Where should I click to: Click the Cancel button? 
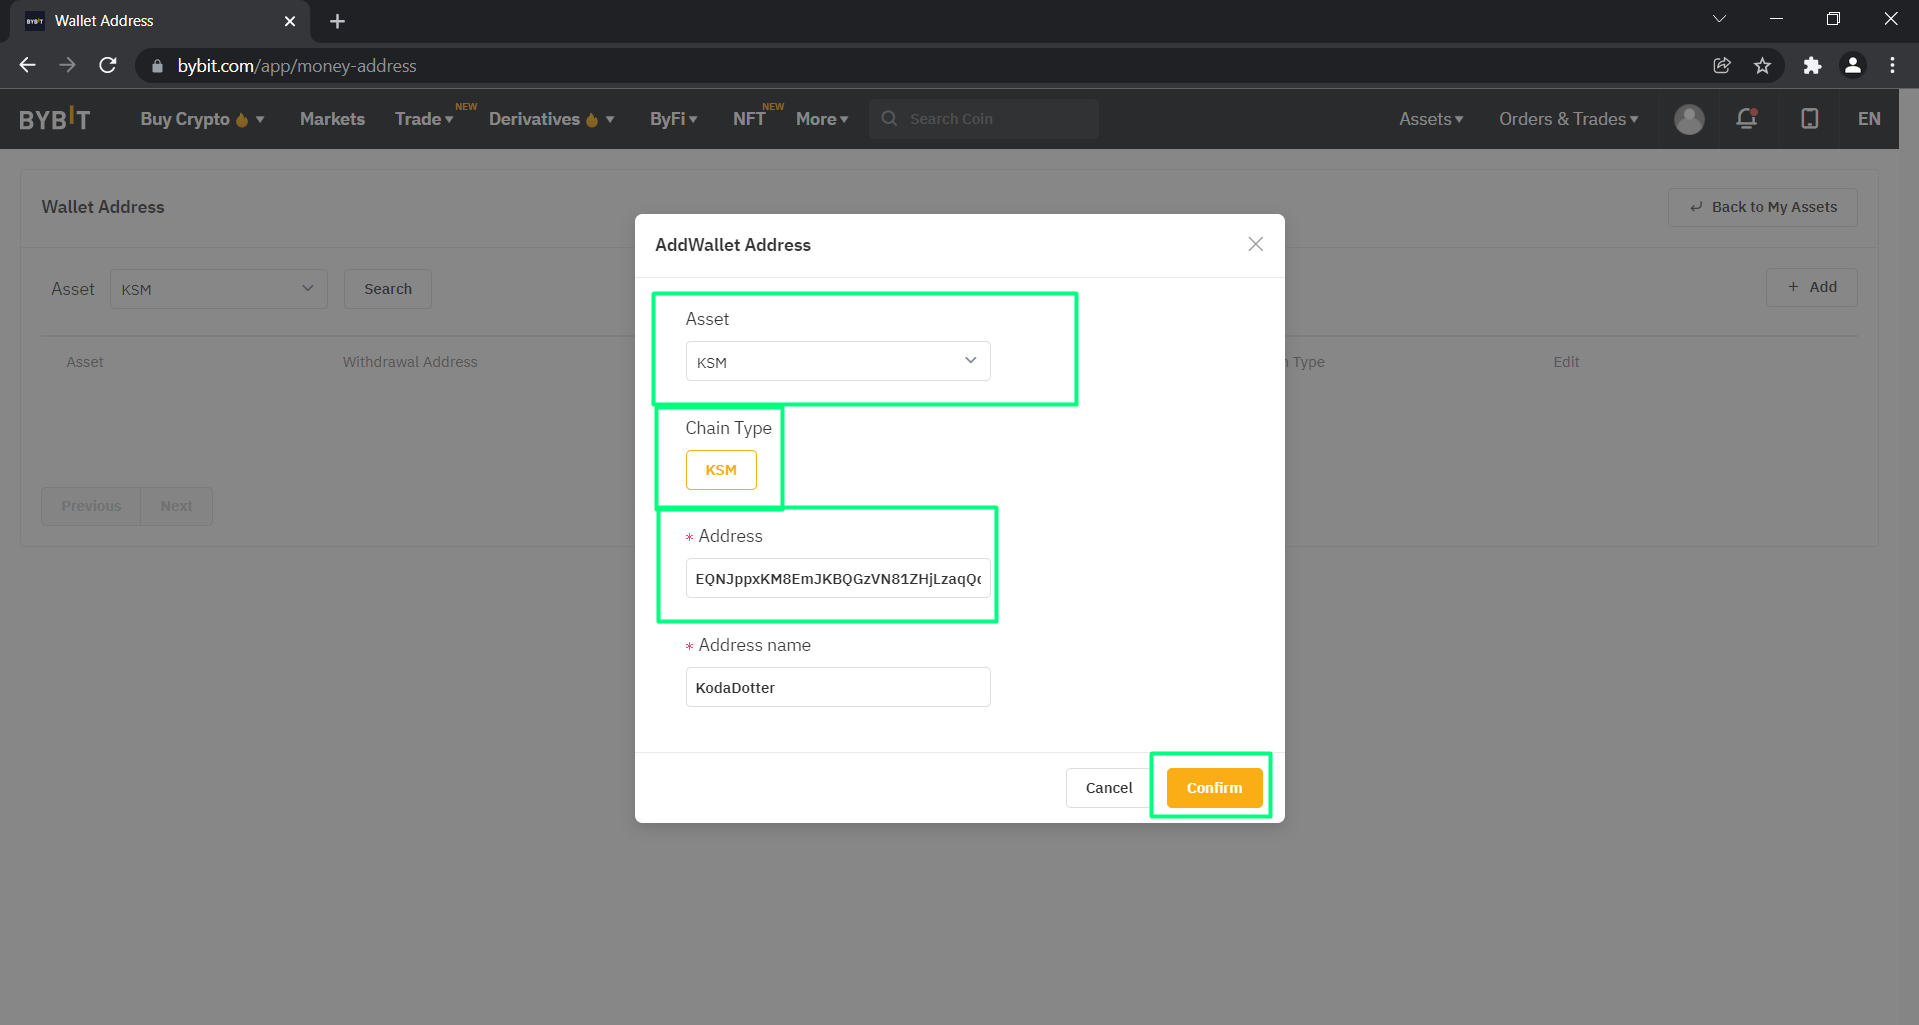click(x=1108, y=788)
